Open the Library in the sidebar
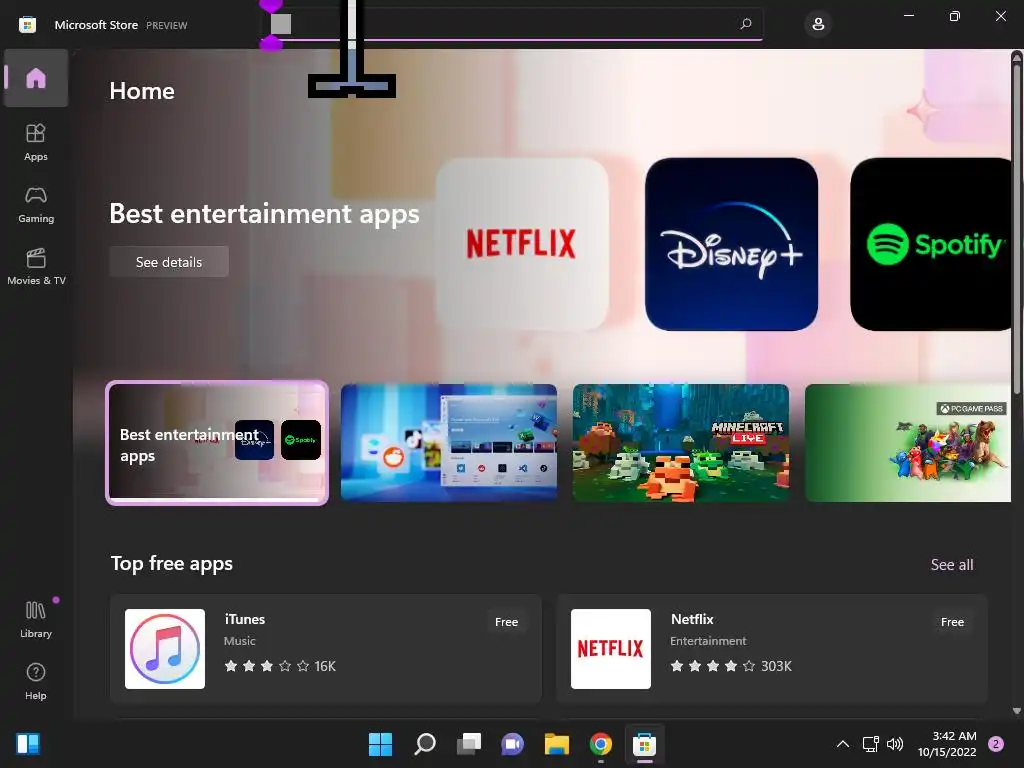 pos(36,619)
